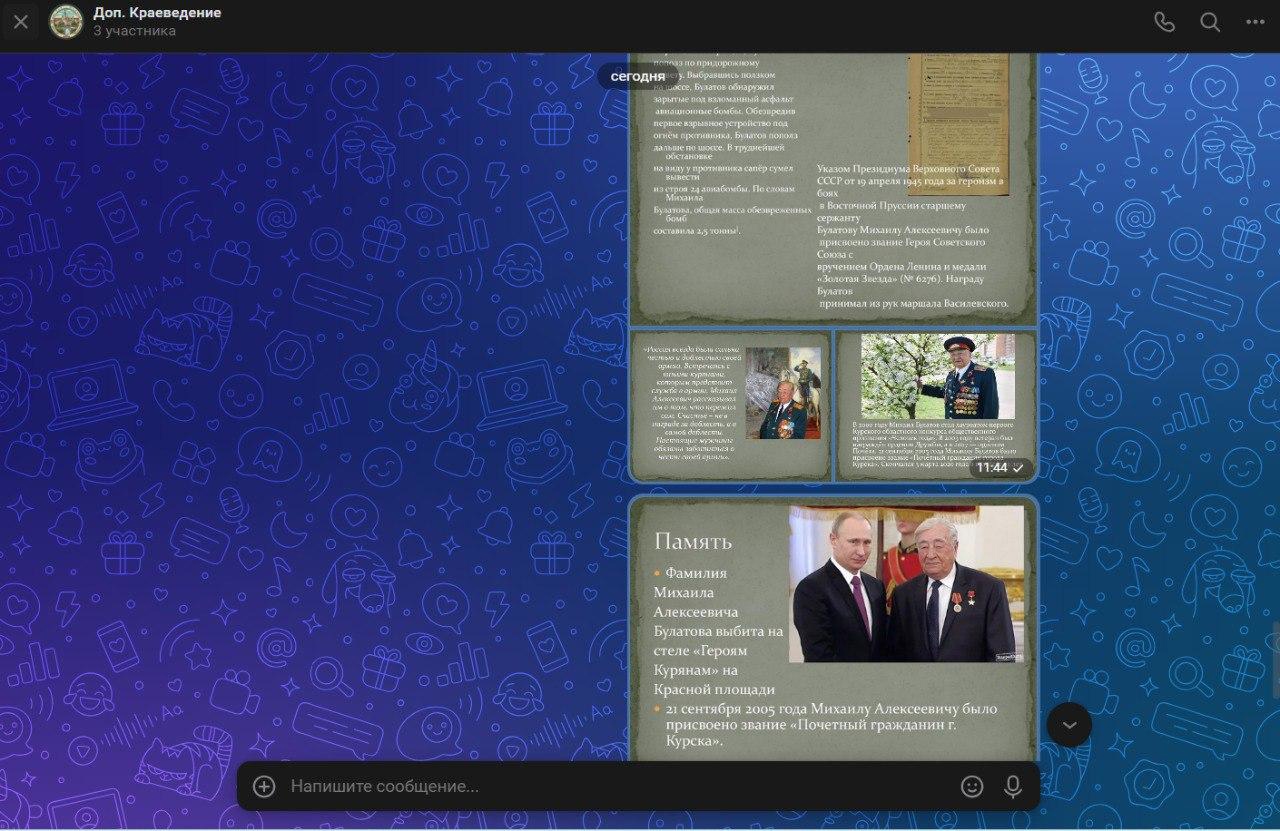Open the emoji picker smiley icon
This screenshot has width=1280, height=831.
click(x=972, y=786)
